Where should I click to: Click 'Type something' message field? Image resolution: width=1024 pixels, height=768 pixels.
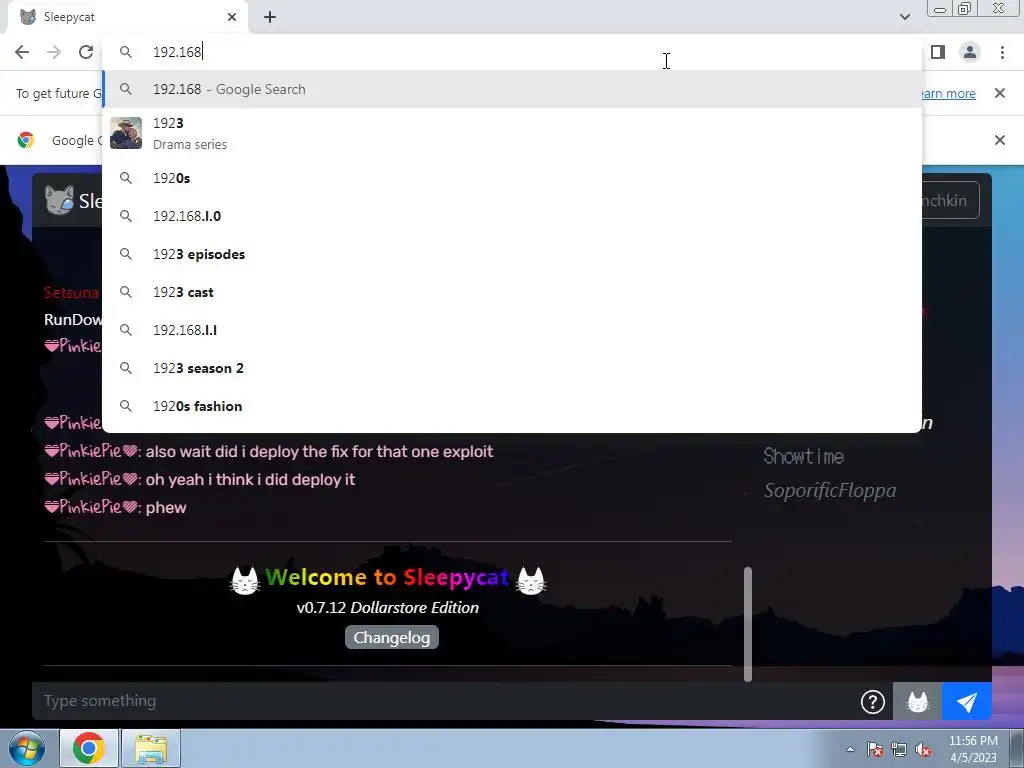pyautogui.click(x=444, y=701)
